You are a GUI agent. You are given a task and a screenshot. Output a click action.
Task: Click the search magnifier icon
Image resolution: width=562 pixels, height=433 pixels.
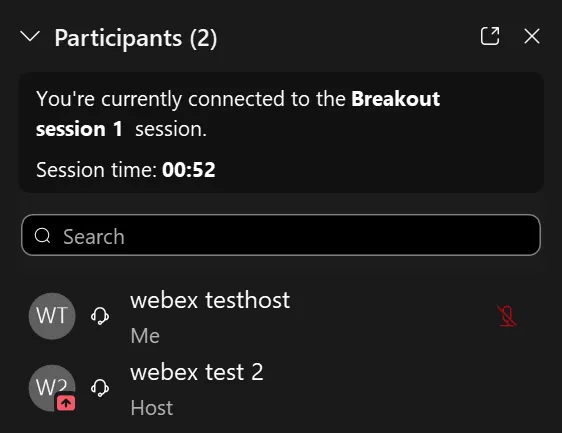42,235
